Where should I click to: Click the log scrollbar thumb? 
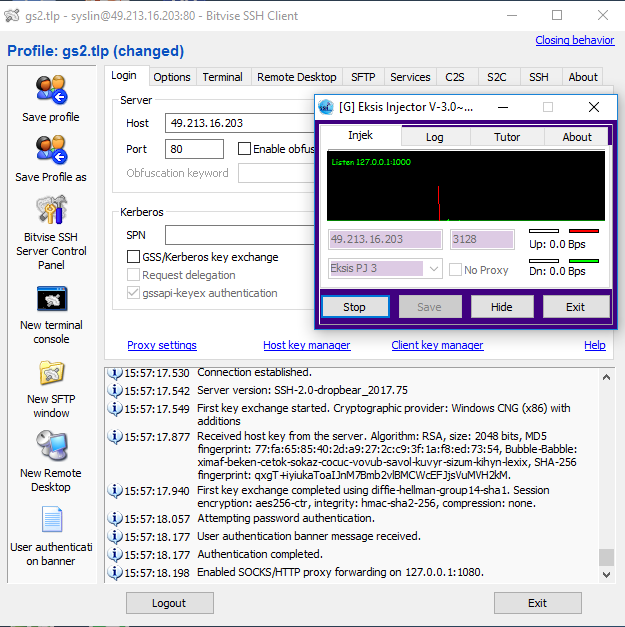(606, 557)
